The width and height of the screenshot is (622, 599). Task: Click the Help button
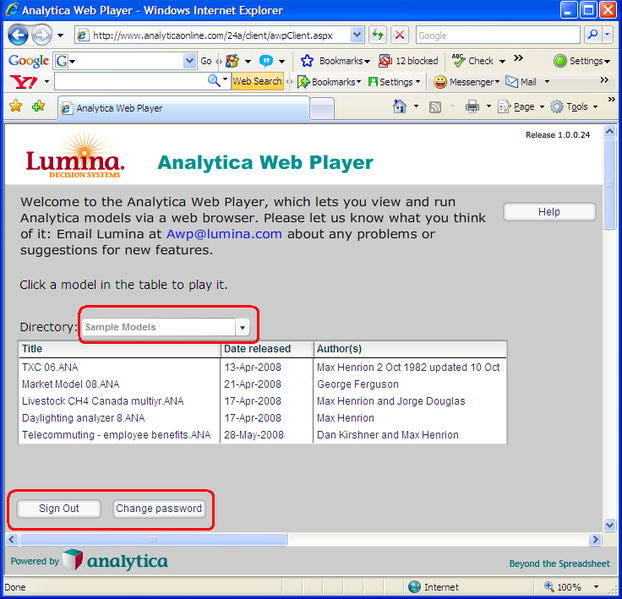[549, 212]
